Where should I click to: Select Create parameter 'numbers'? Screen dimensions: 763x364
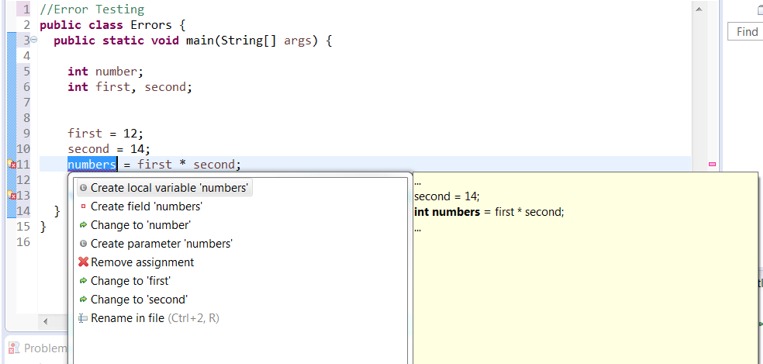[155, 243]
